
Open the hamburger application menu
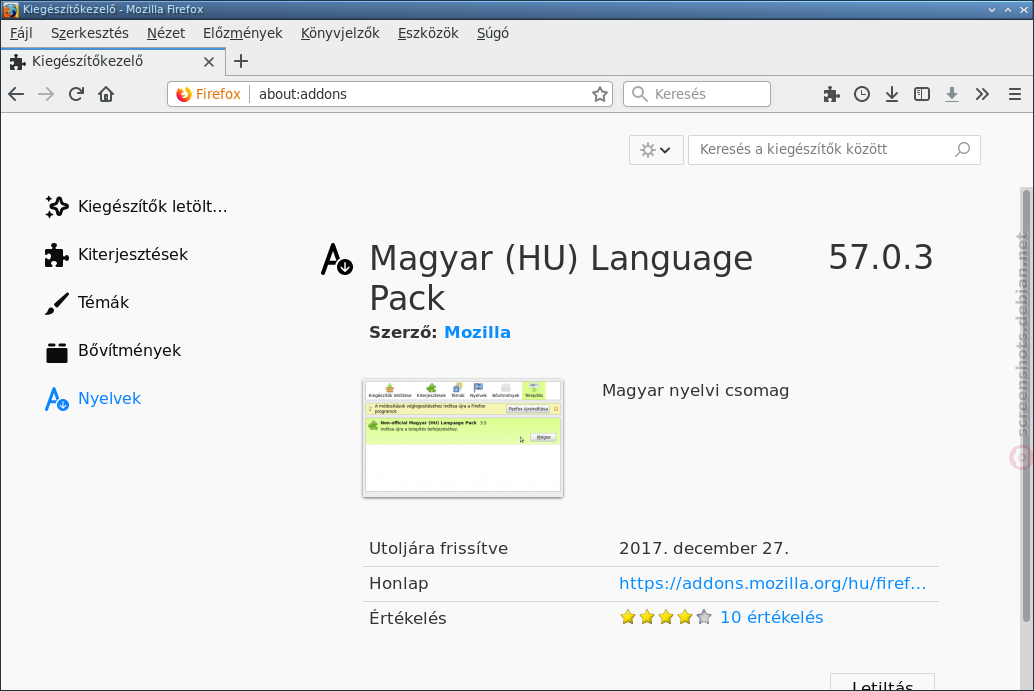1015,94
